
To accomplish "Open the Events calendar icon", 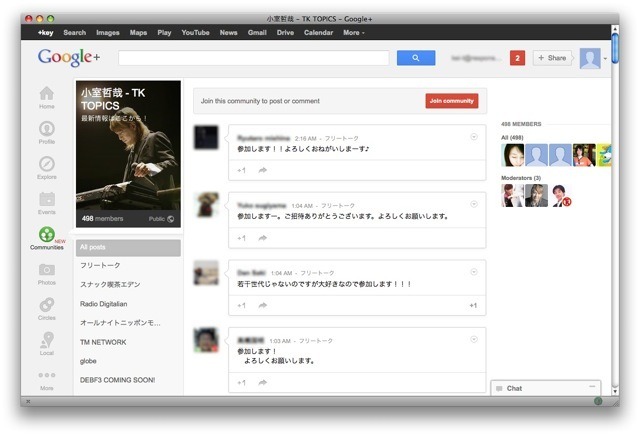I will click(47, 199).
